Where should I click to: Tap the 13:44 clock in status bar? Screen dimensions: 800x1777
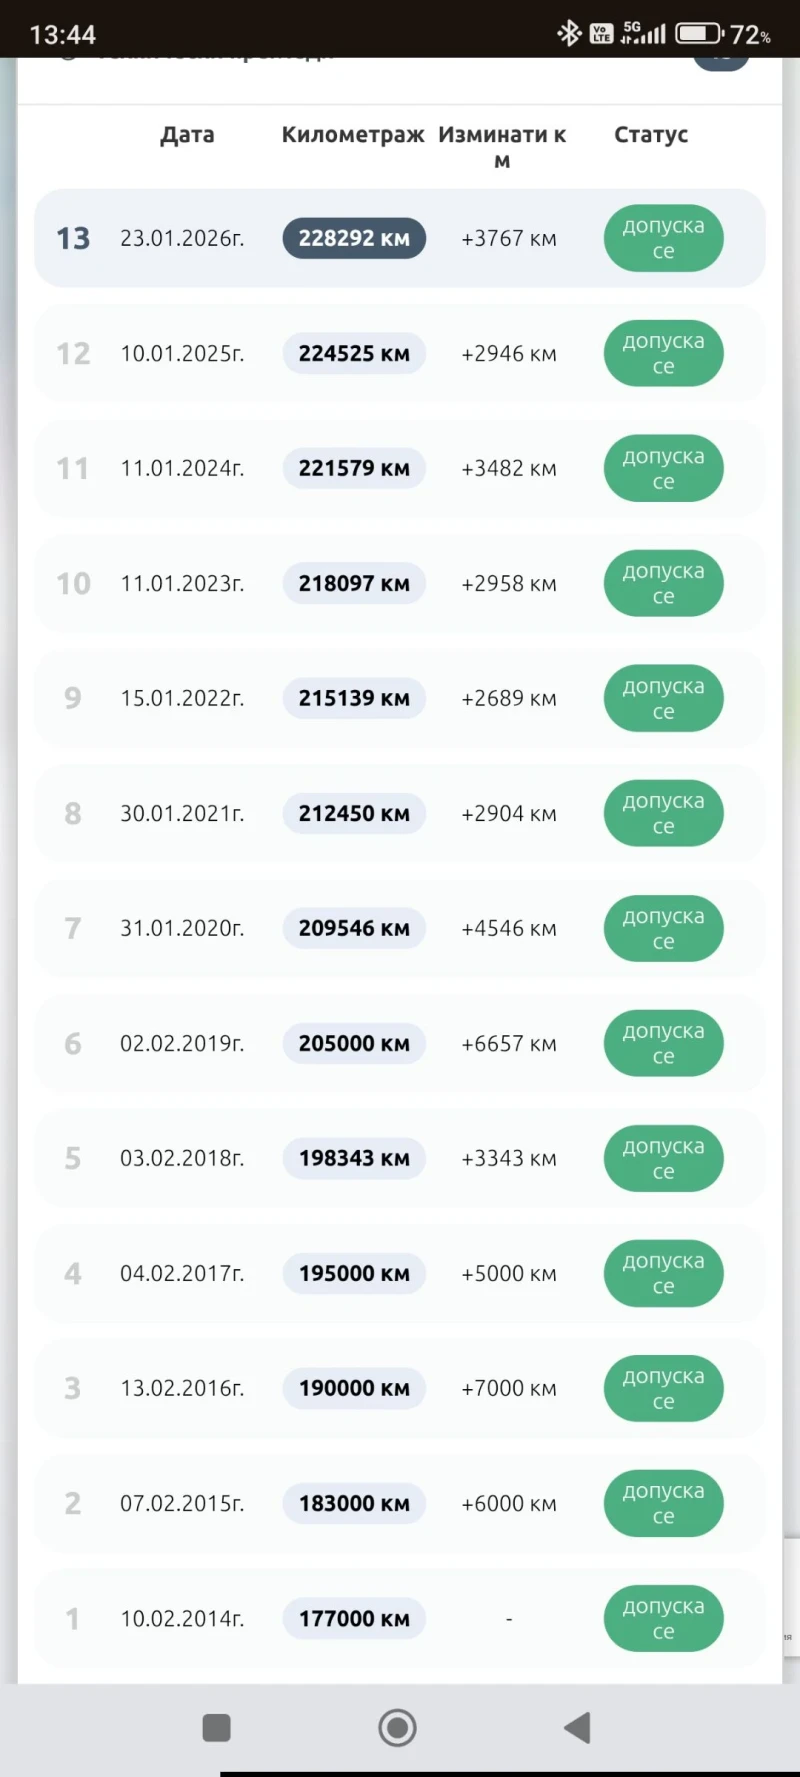pos(63,35)
